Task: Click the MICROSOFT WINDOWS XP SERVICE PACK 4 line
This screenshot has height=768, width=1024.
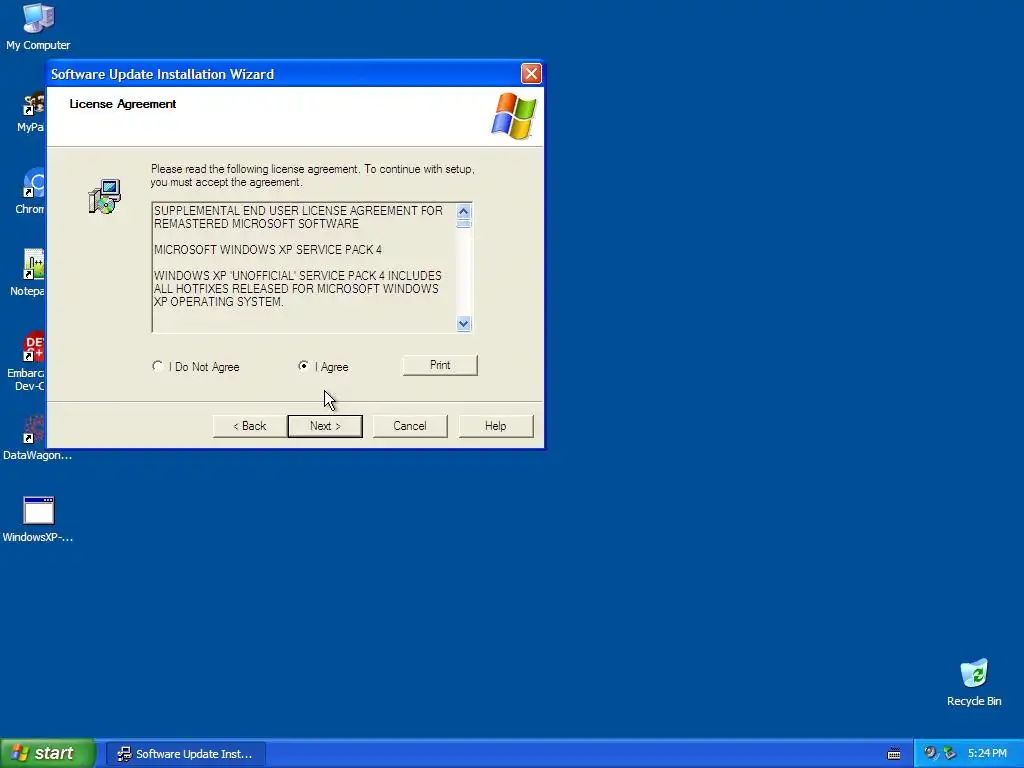Action: (x=268, y=249)
